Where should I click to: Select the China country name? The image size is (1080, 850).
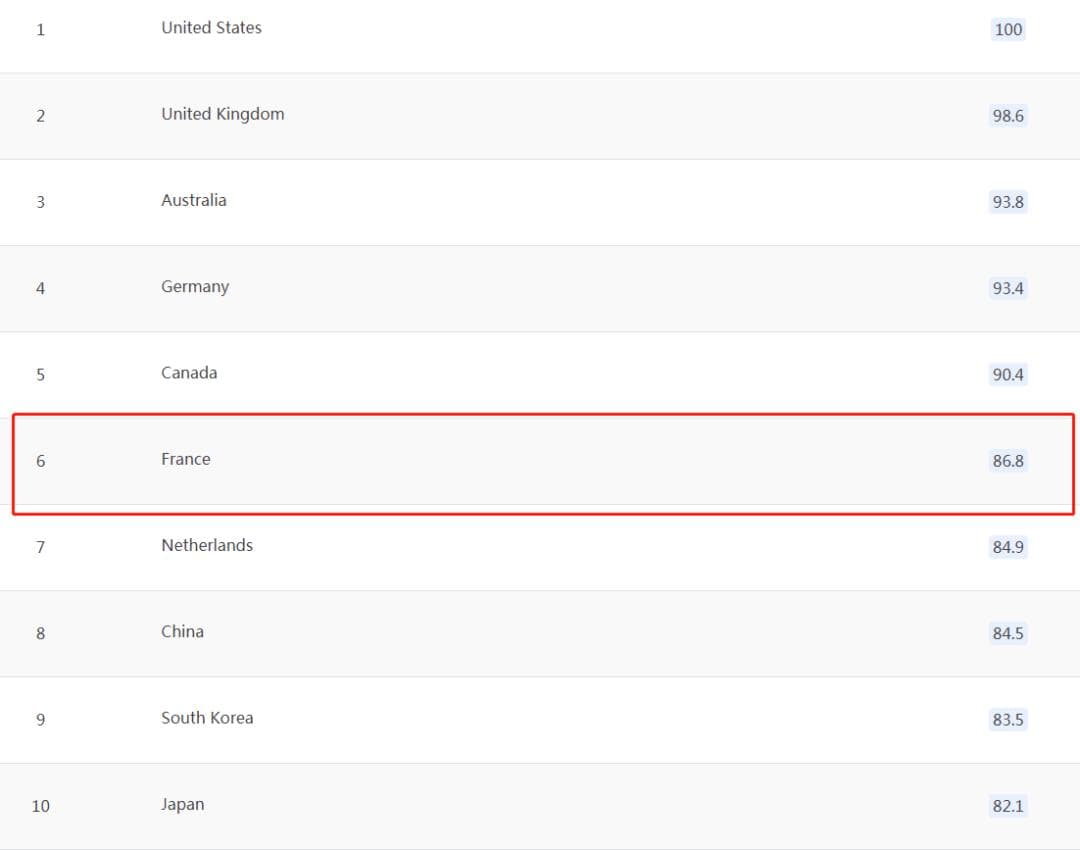point(183,632)
